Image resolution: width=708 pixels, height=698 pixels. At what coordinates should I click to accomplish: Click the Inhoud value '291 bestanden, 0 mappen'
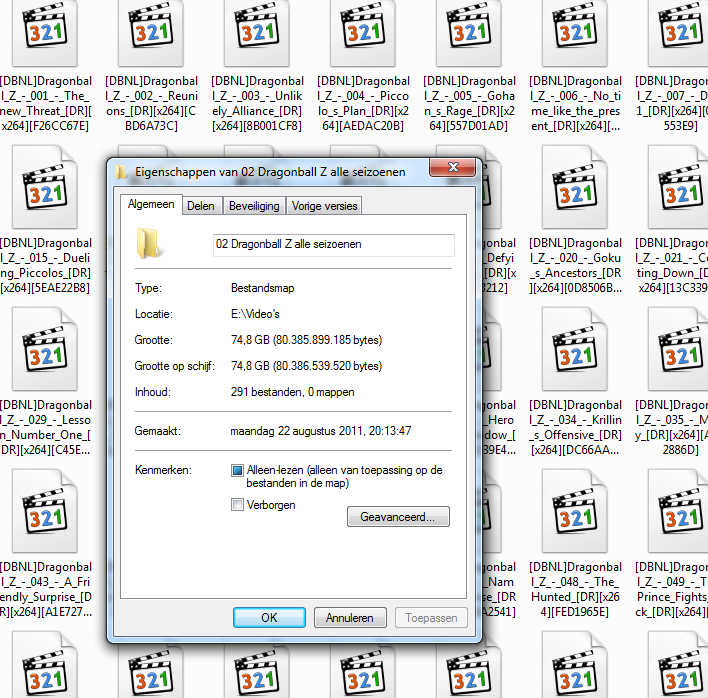pos(293,392)
